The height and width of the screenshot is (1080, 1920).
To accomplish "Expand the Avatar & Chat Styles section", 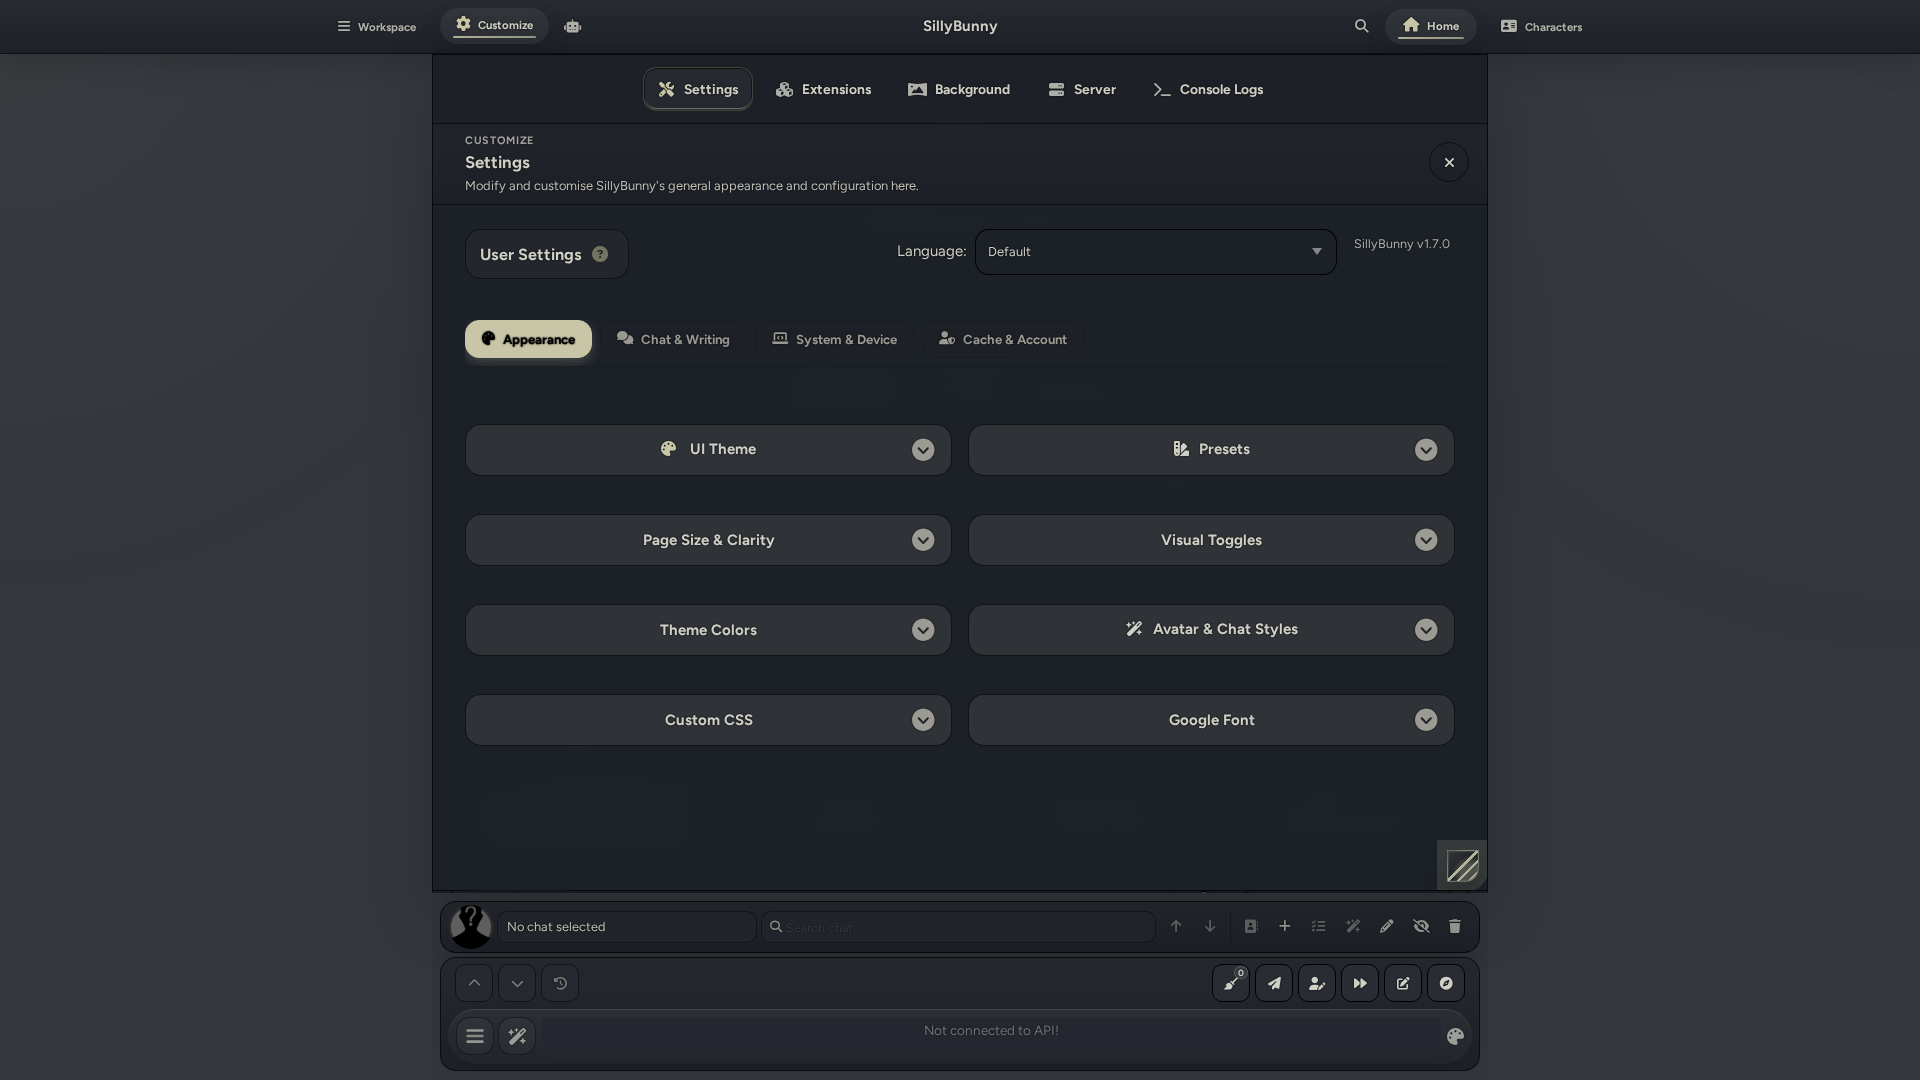I will pos(1211,630).
